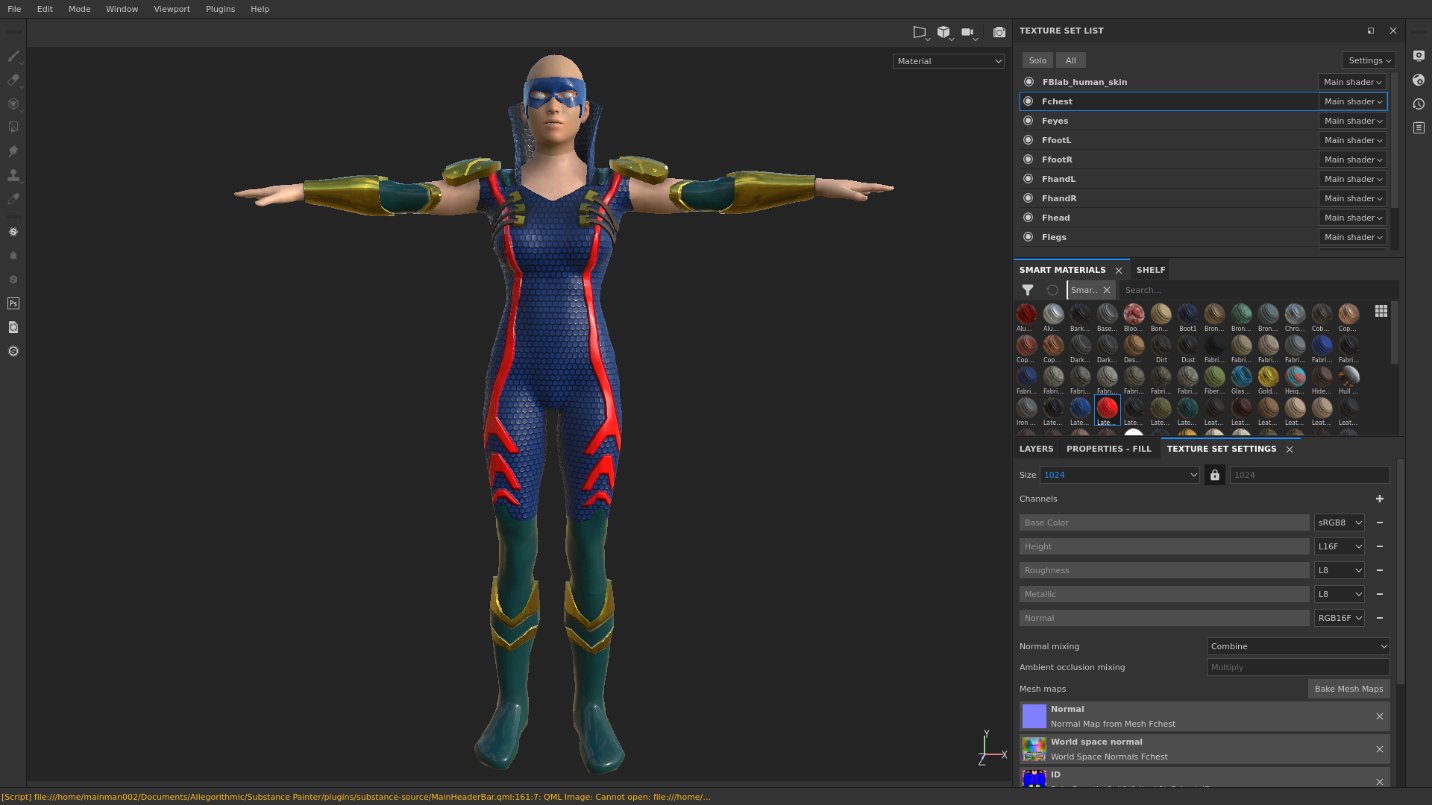Click the Solo button
The height and width of the screenshot is (805, 1432).
coord(1038,60)
